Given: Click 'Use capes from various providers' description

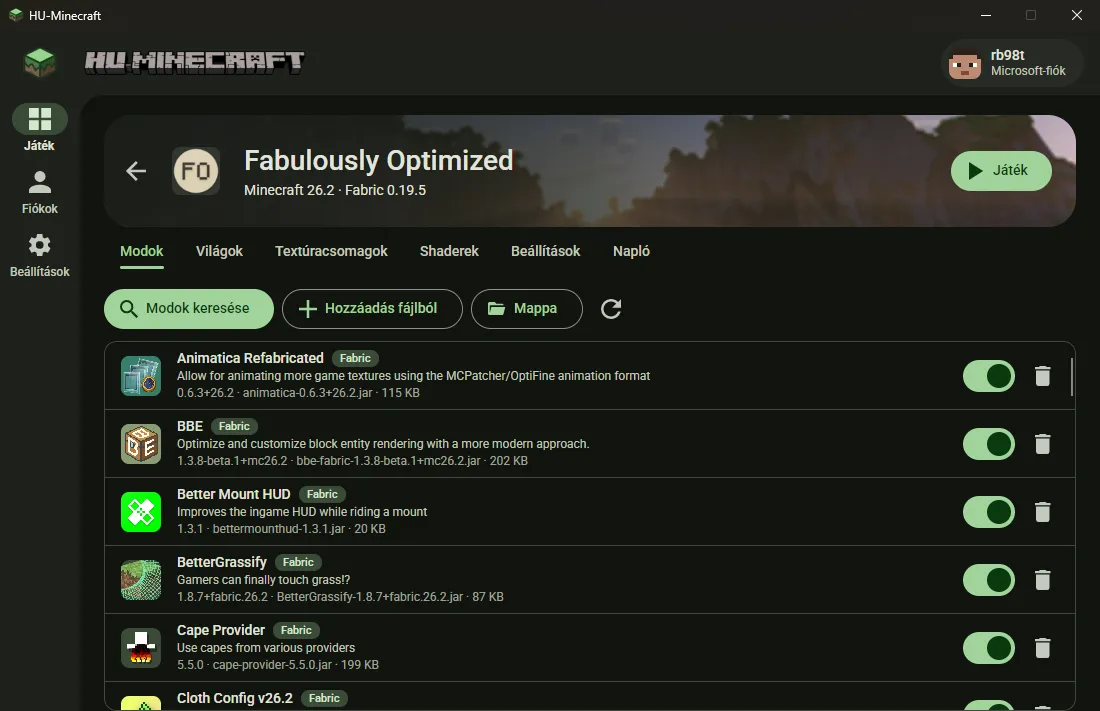Looking at the screenshot, I should (x=266, y=648).
